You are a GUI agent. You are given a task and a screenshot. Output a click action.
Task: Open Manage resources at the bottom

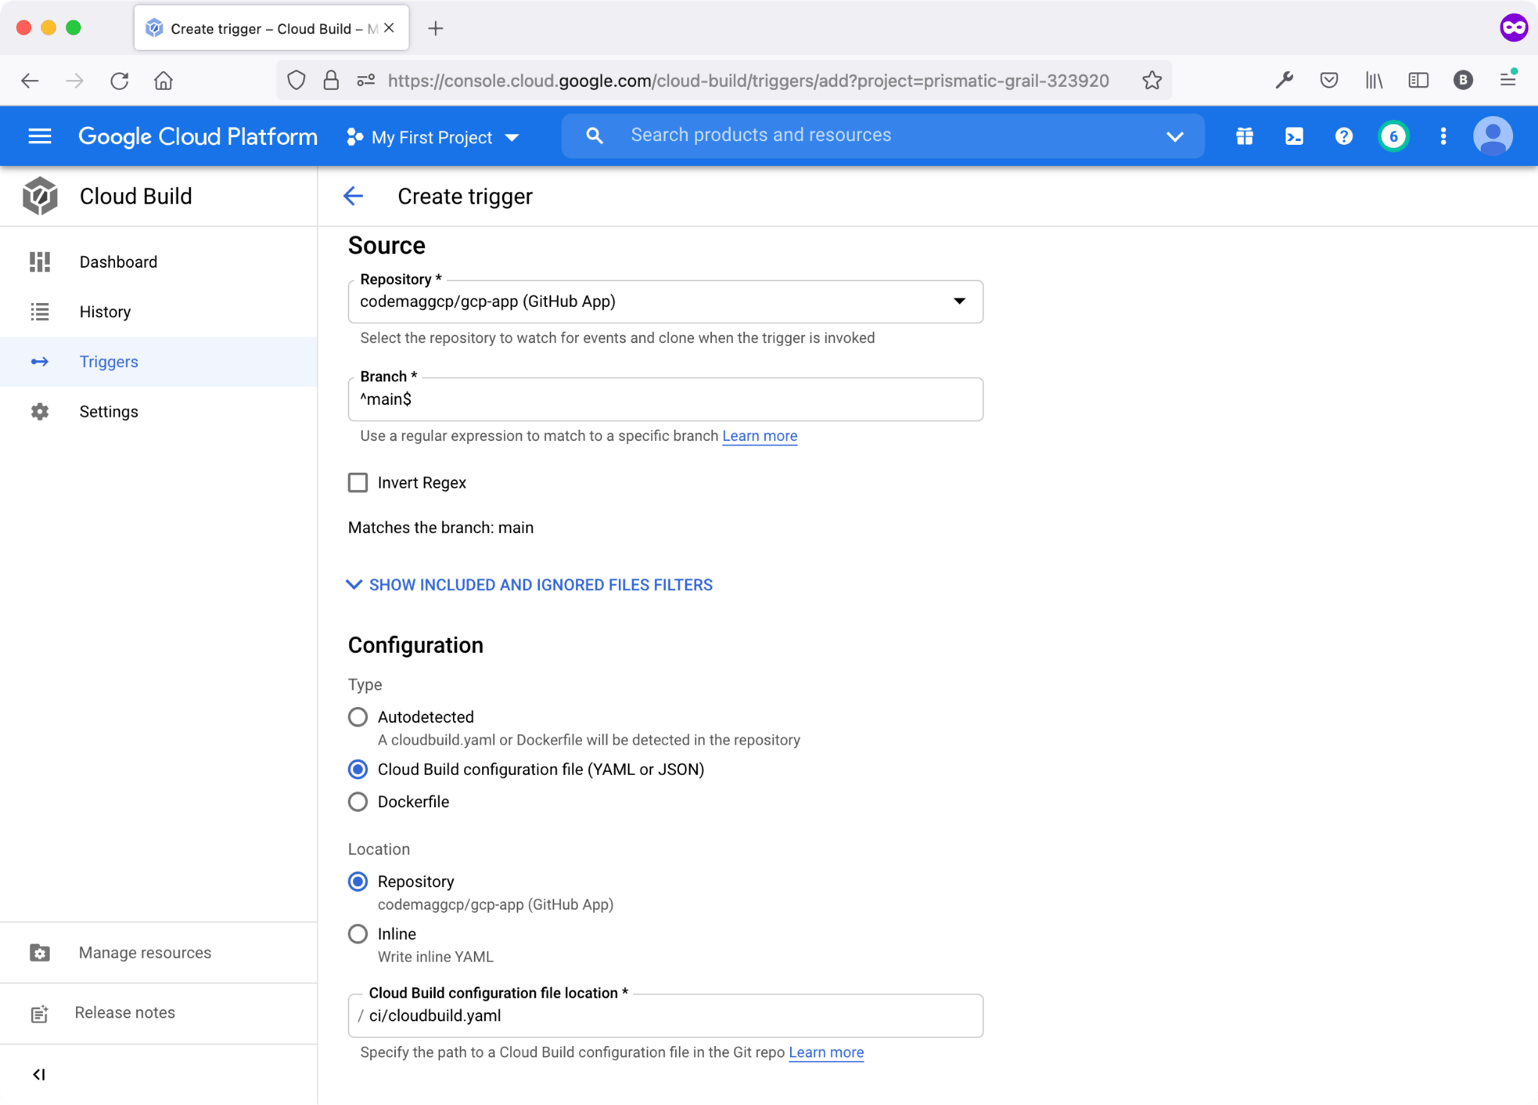tap(144, 952)
